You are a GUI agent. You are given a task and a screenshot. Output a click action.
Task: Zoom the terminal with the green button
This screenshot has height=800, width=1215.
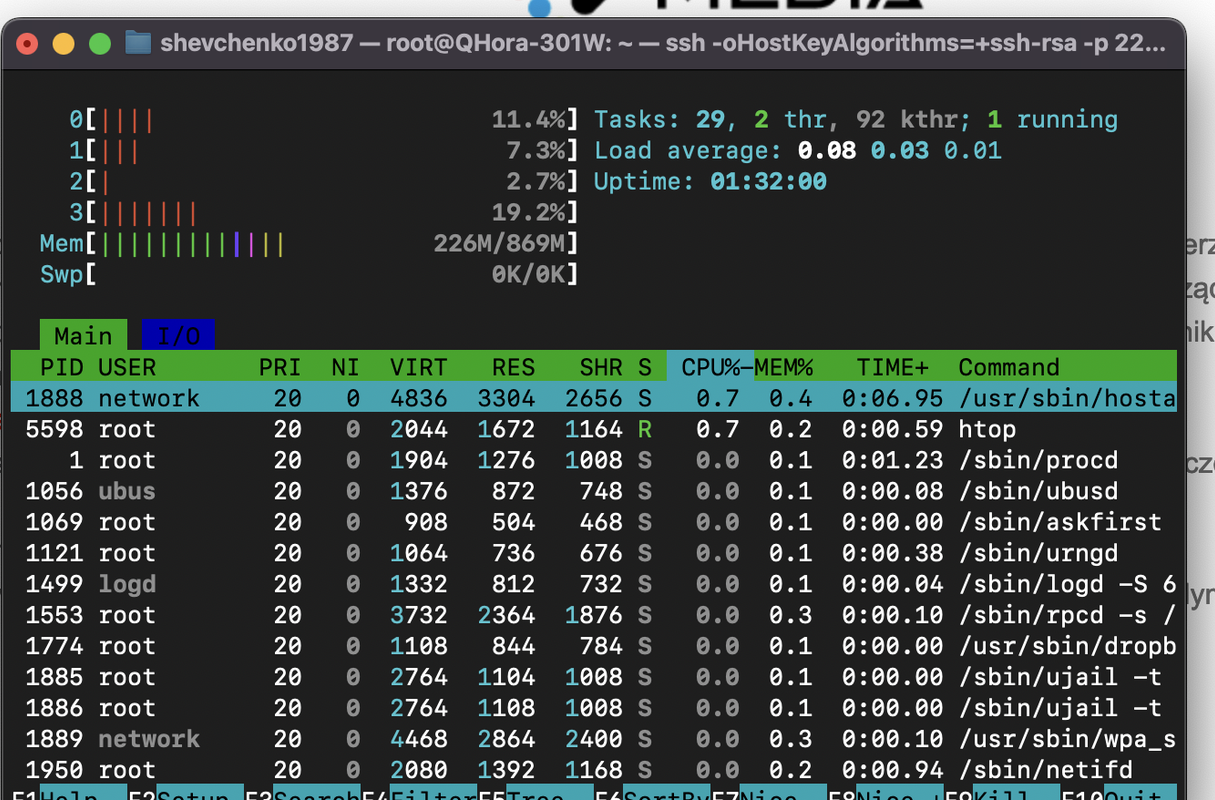99,43
